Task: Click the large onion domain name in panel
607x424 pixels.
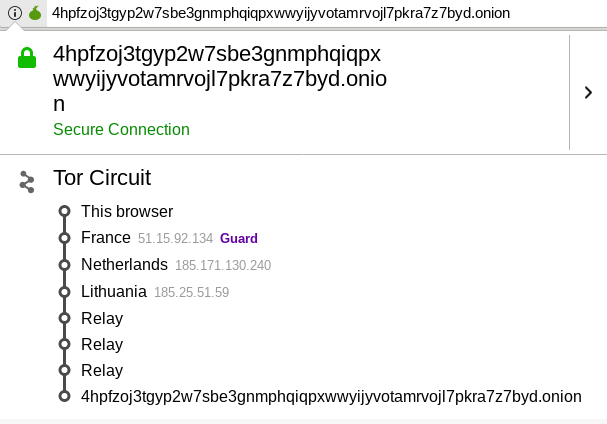Action: (x=220, y=79)
